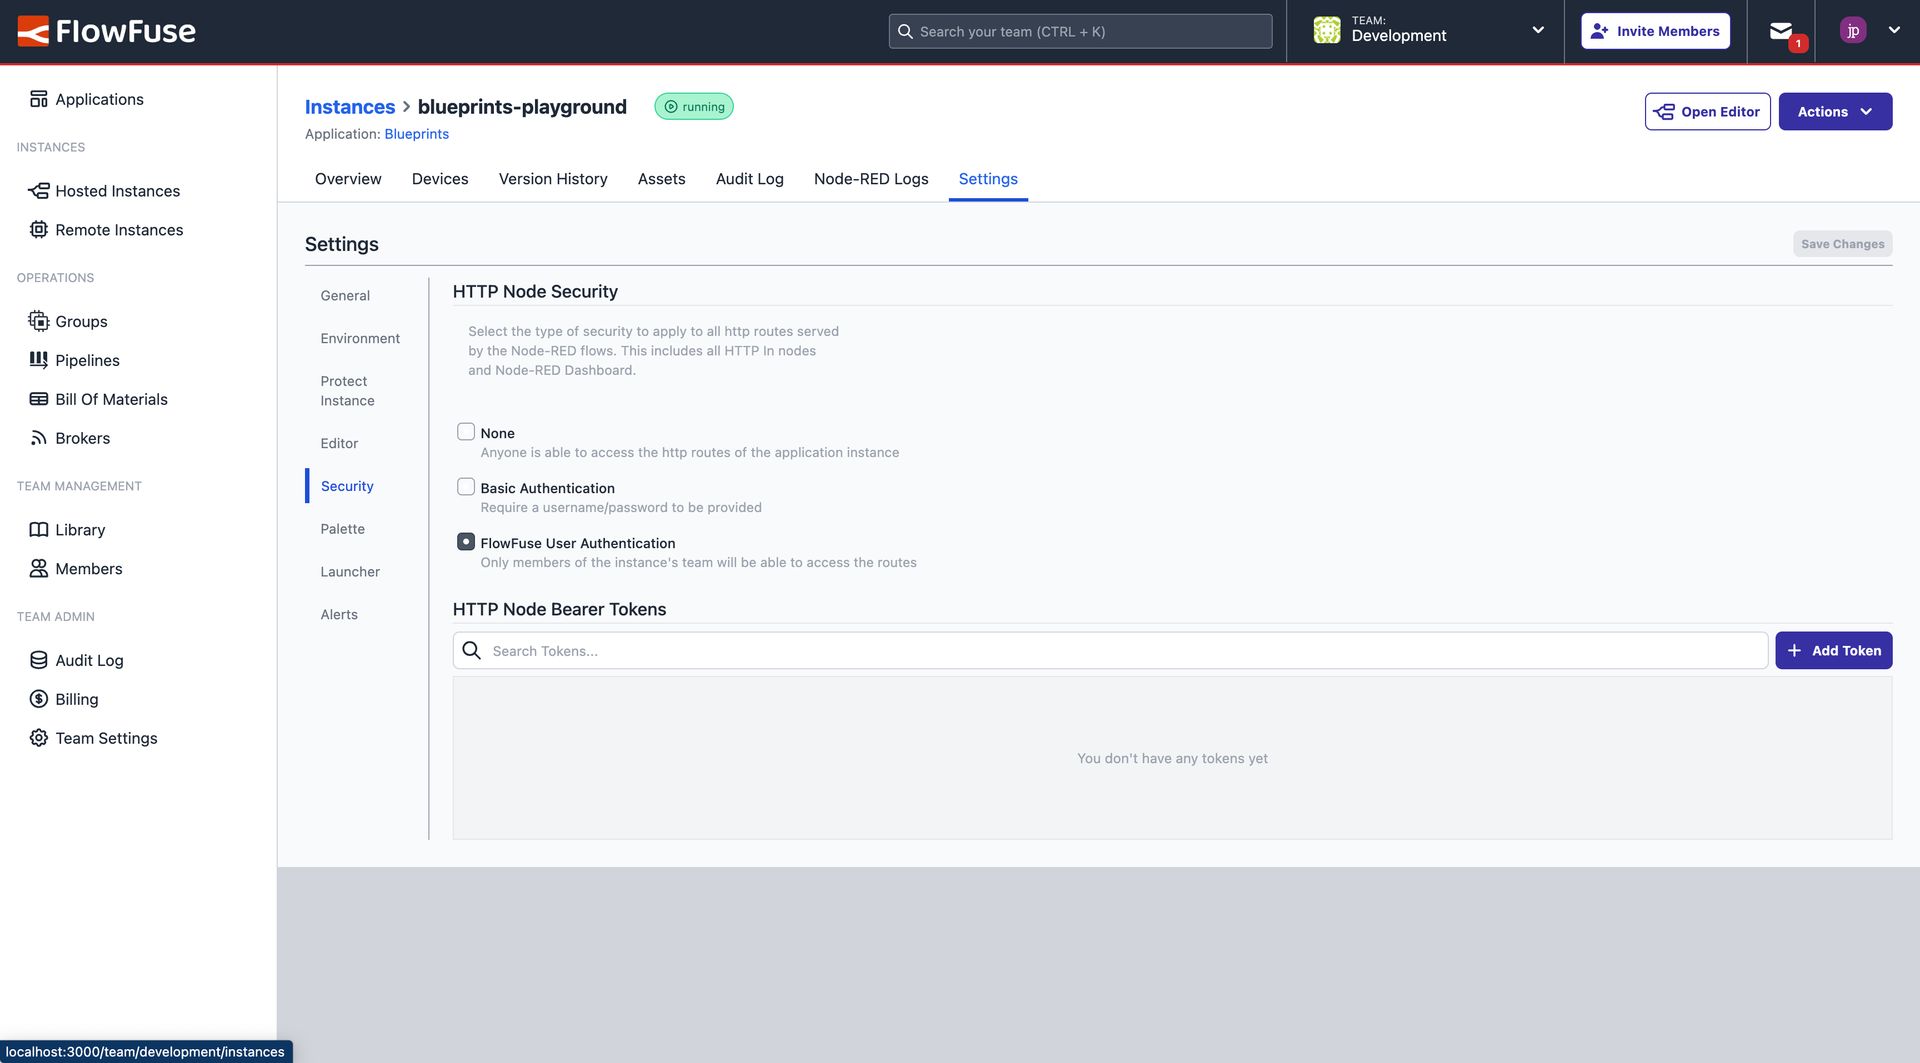Click the FlowFuse logo

pyautogui.click(x=106, y=31)
